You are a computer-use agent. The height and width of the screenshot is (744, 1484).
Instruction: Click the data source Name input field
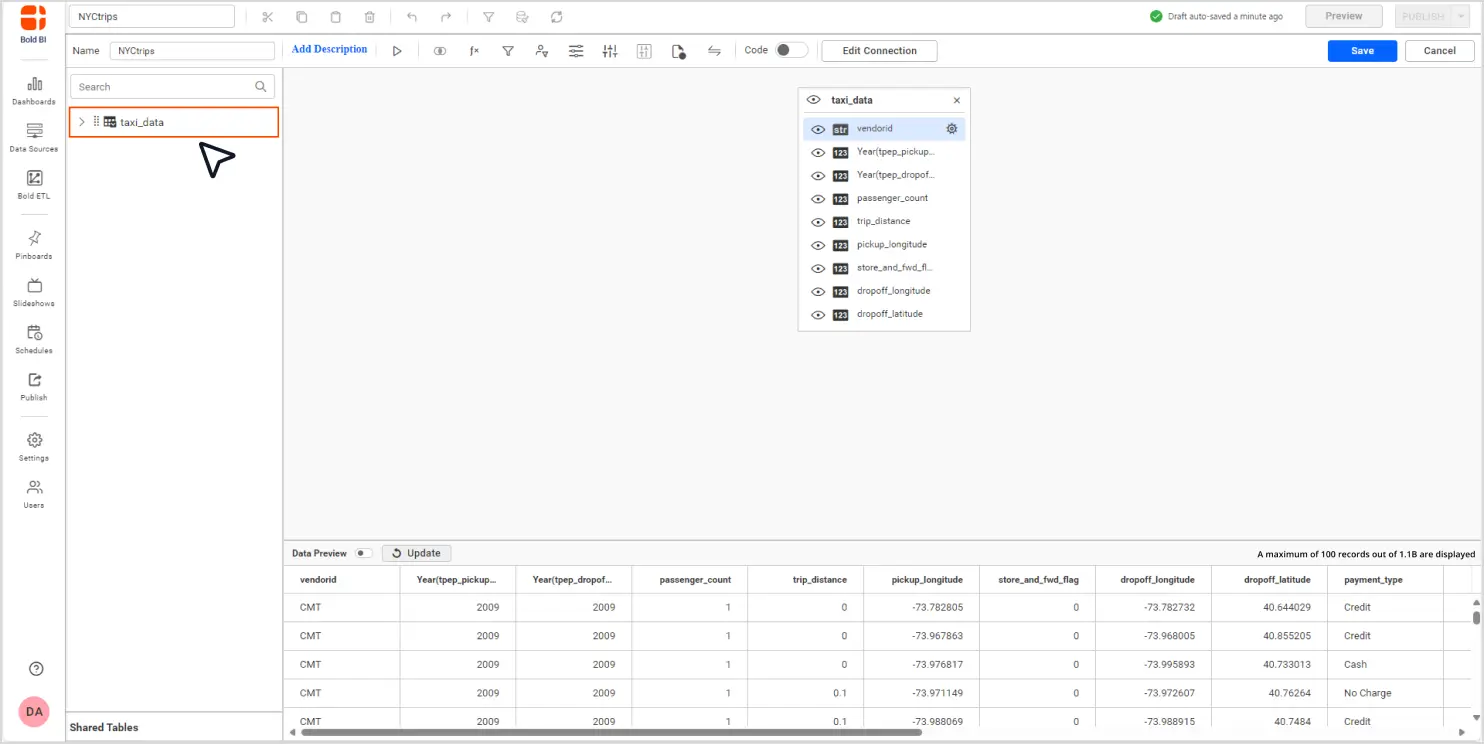tap(192, 51)
